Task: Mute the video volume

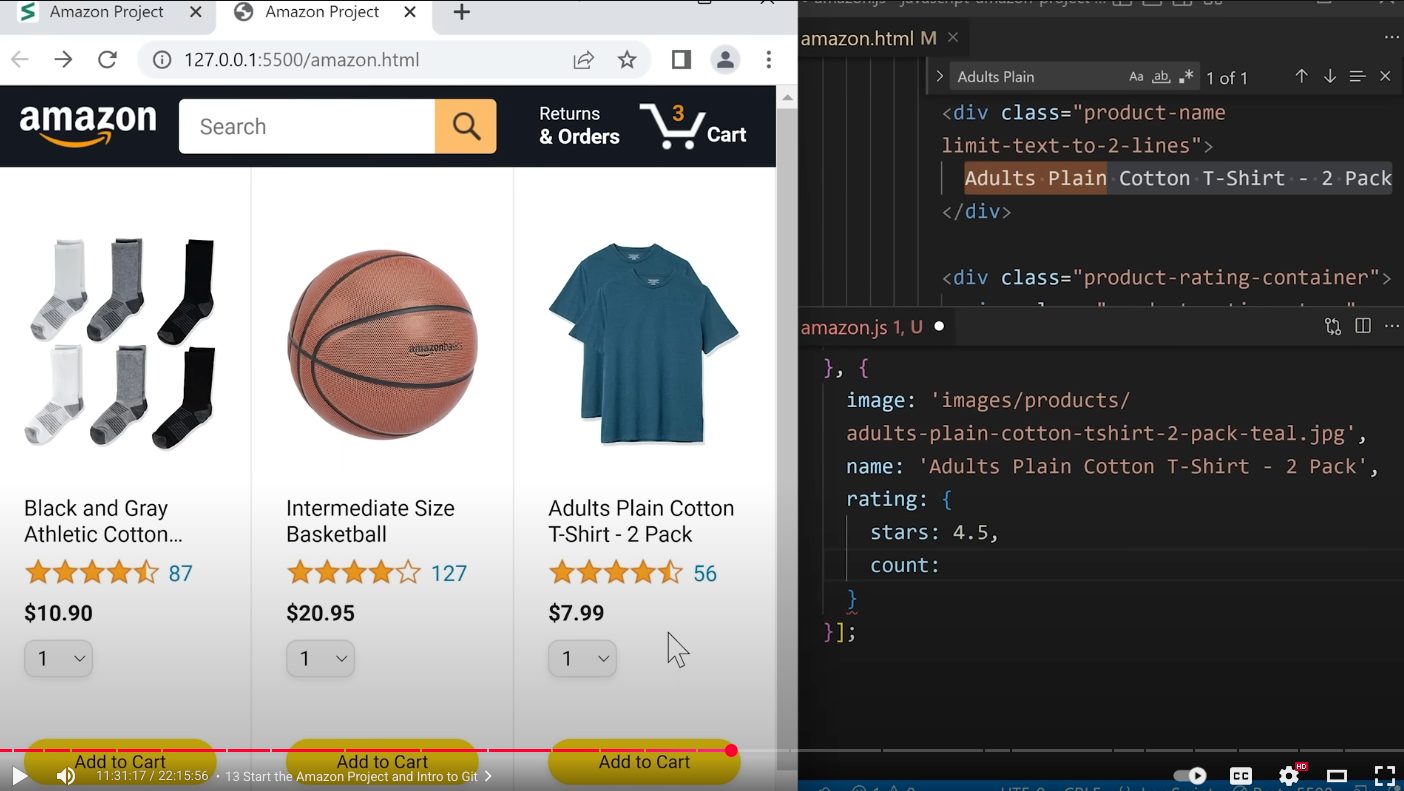Action: [x=66, y=775]
